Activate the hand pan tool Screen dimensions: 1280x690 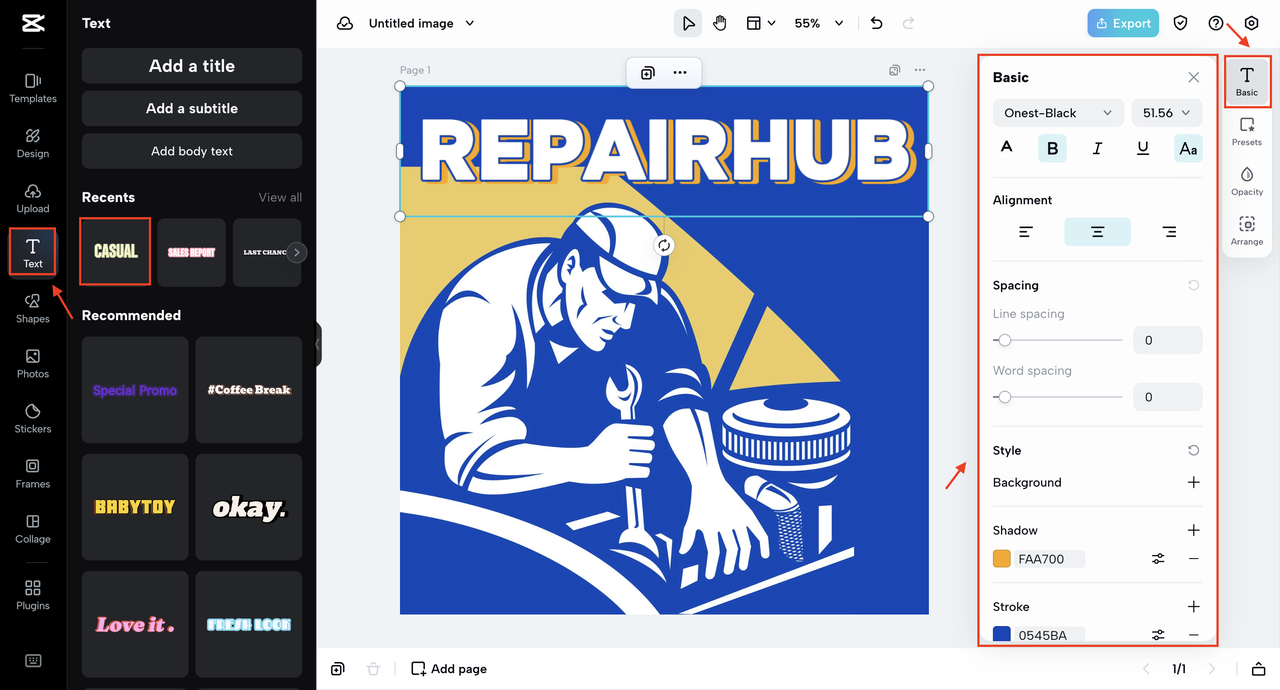tap(720, 23)
